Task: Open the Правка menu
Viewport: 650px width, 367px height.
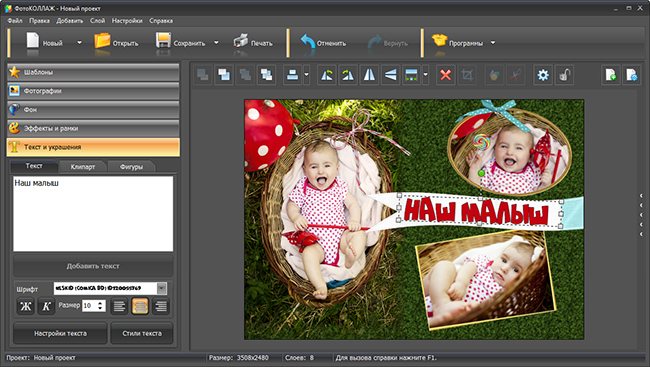Action: coord(39,20)
